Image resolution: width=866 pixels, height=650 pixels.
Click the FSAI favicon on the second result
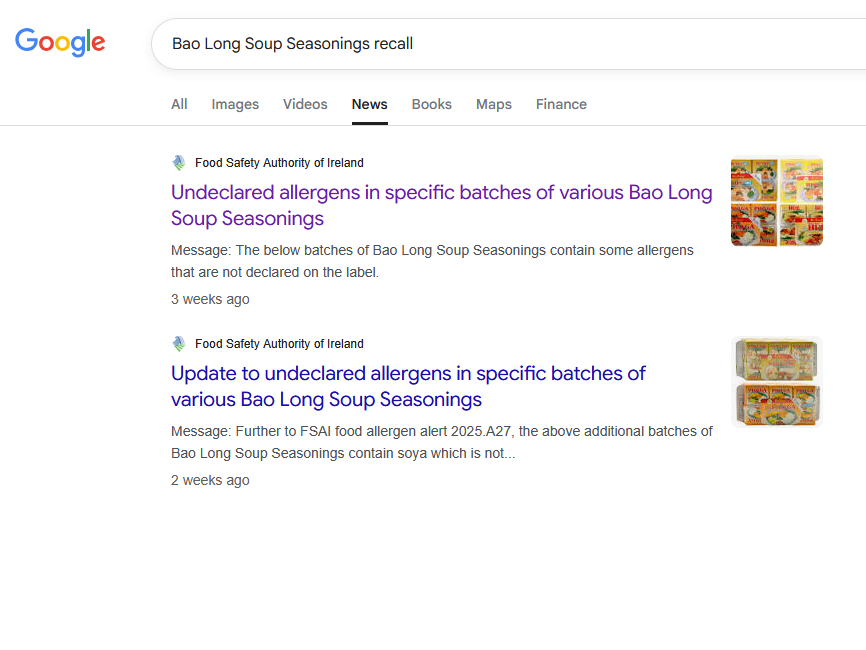point(179,344)
